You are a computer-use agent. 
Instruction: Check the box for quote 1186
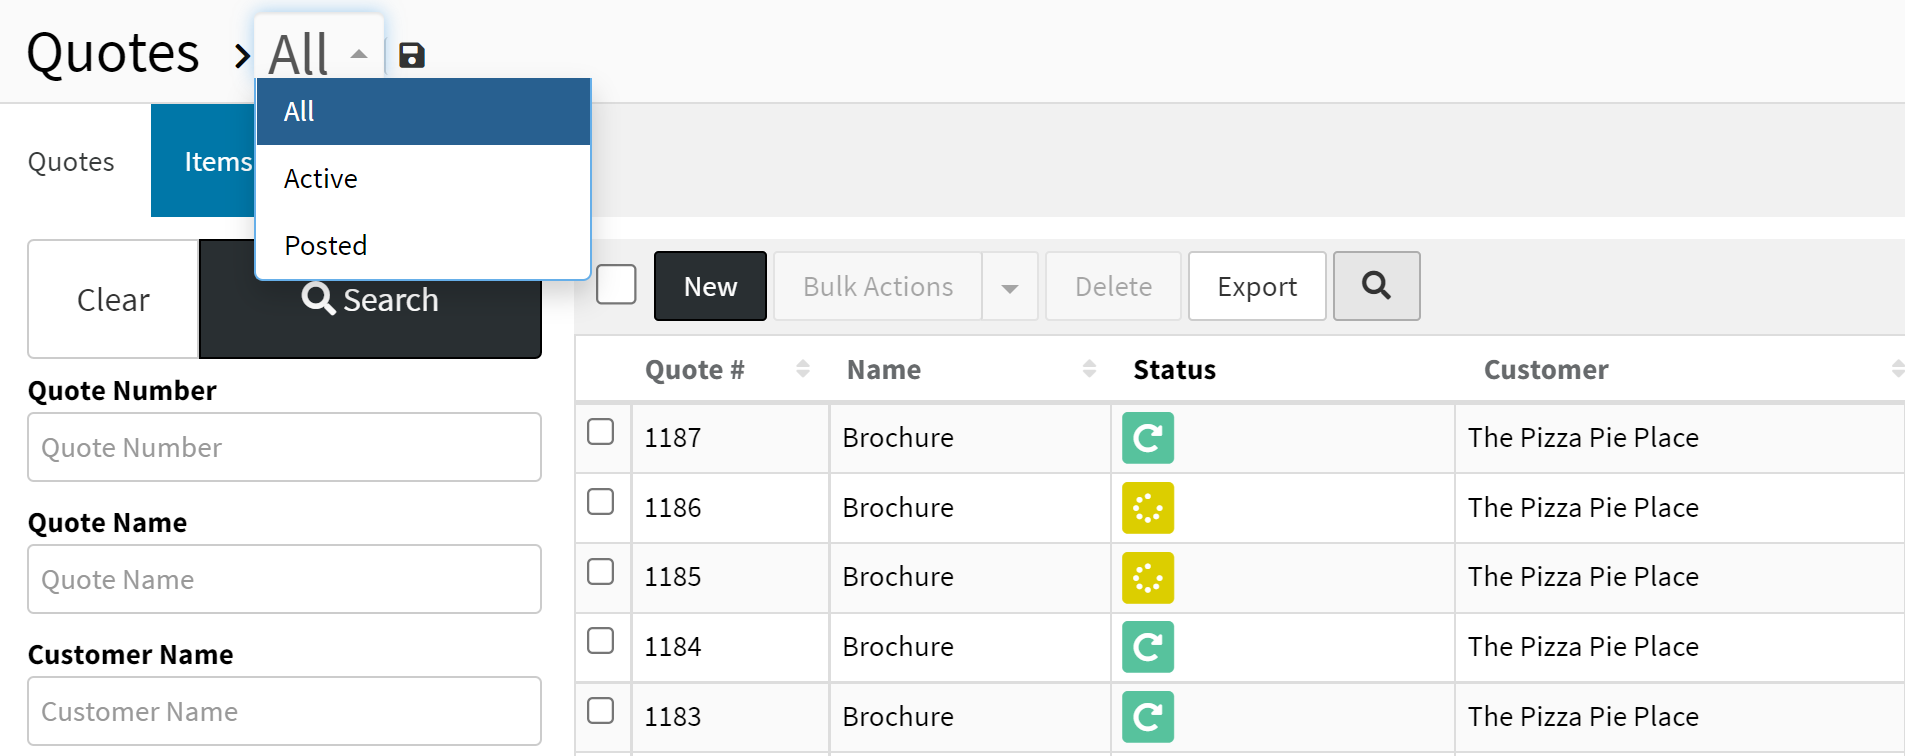click(x=600, y=501)
